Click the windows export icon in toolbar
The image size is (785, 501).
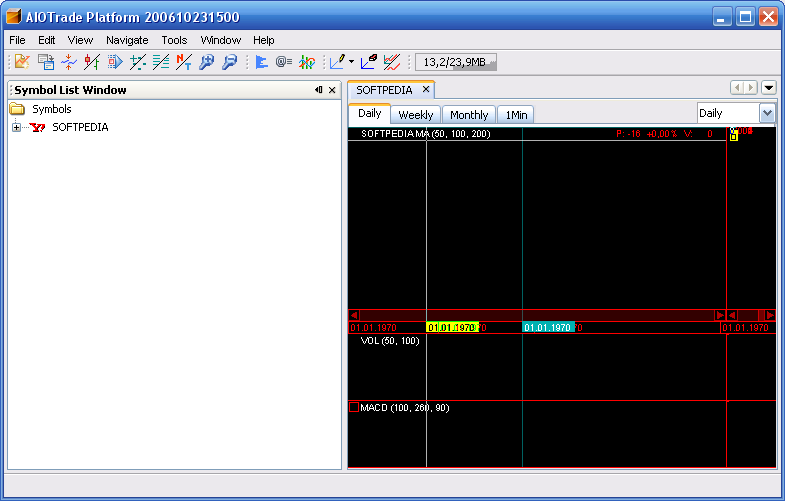point(46,62)
